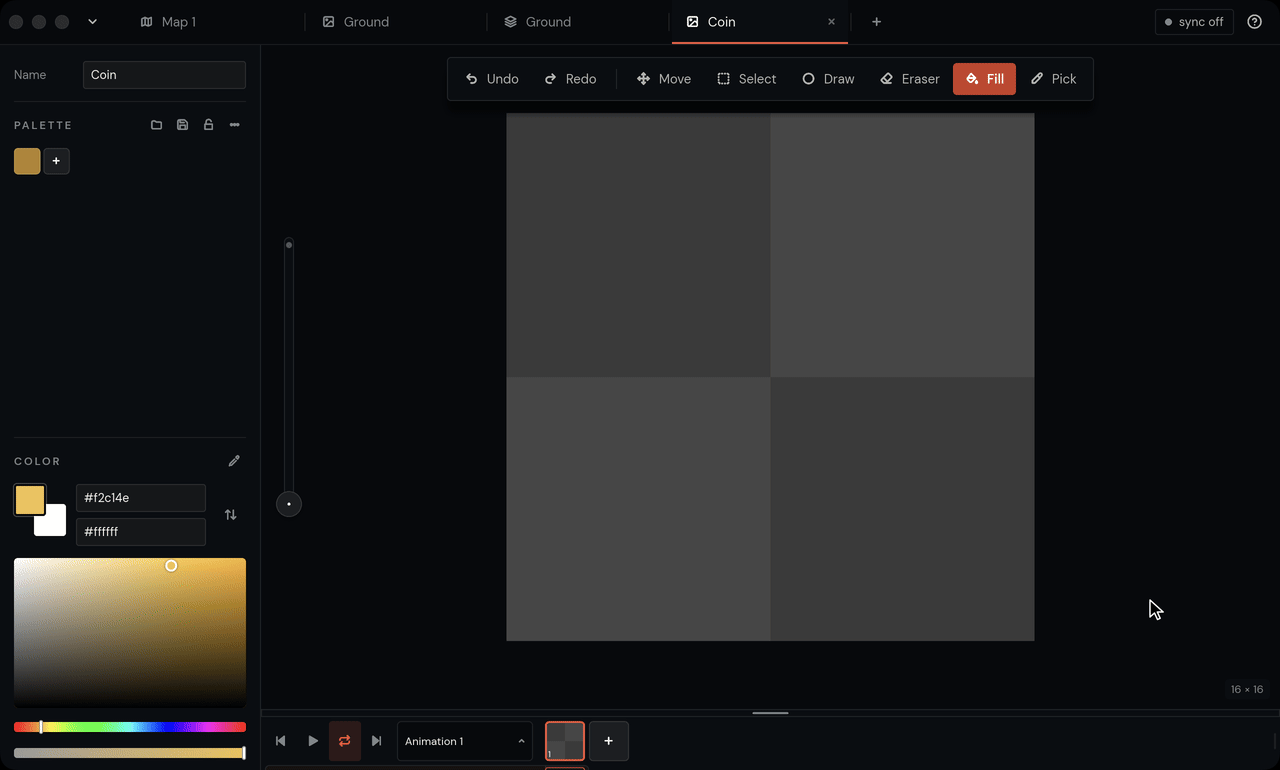Close the Coin tab
Image resolution: width=1280 pixels, height=770 pixels.
(x=831, y=22)
